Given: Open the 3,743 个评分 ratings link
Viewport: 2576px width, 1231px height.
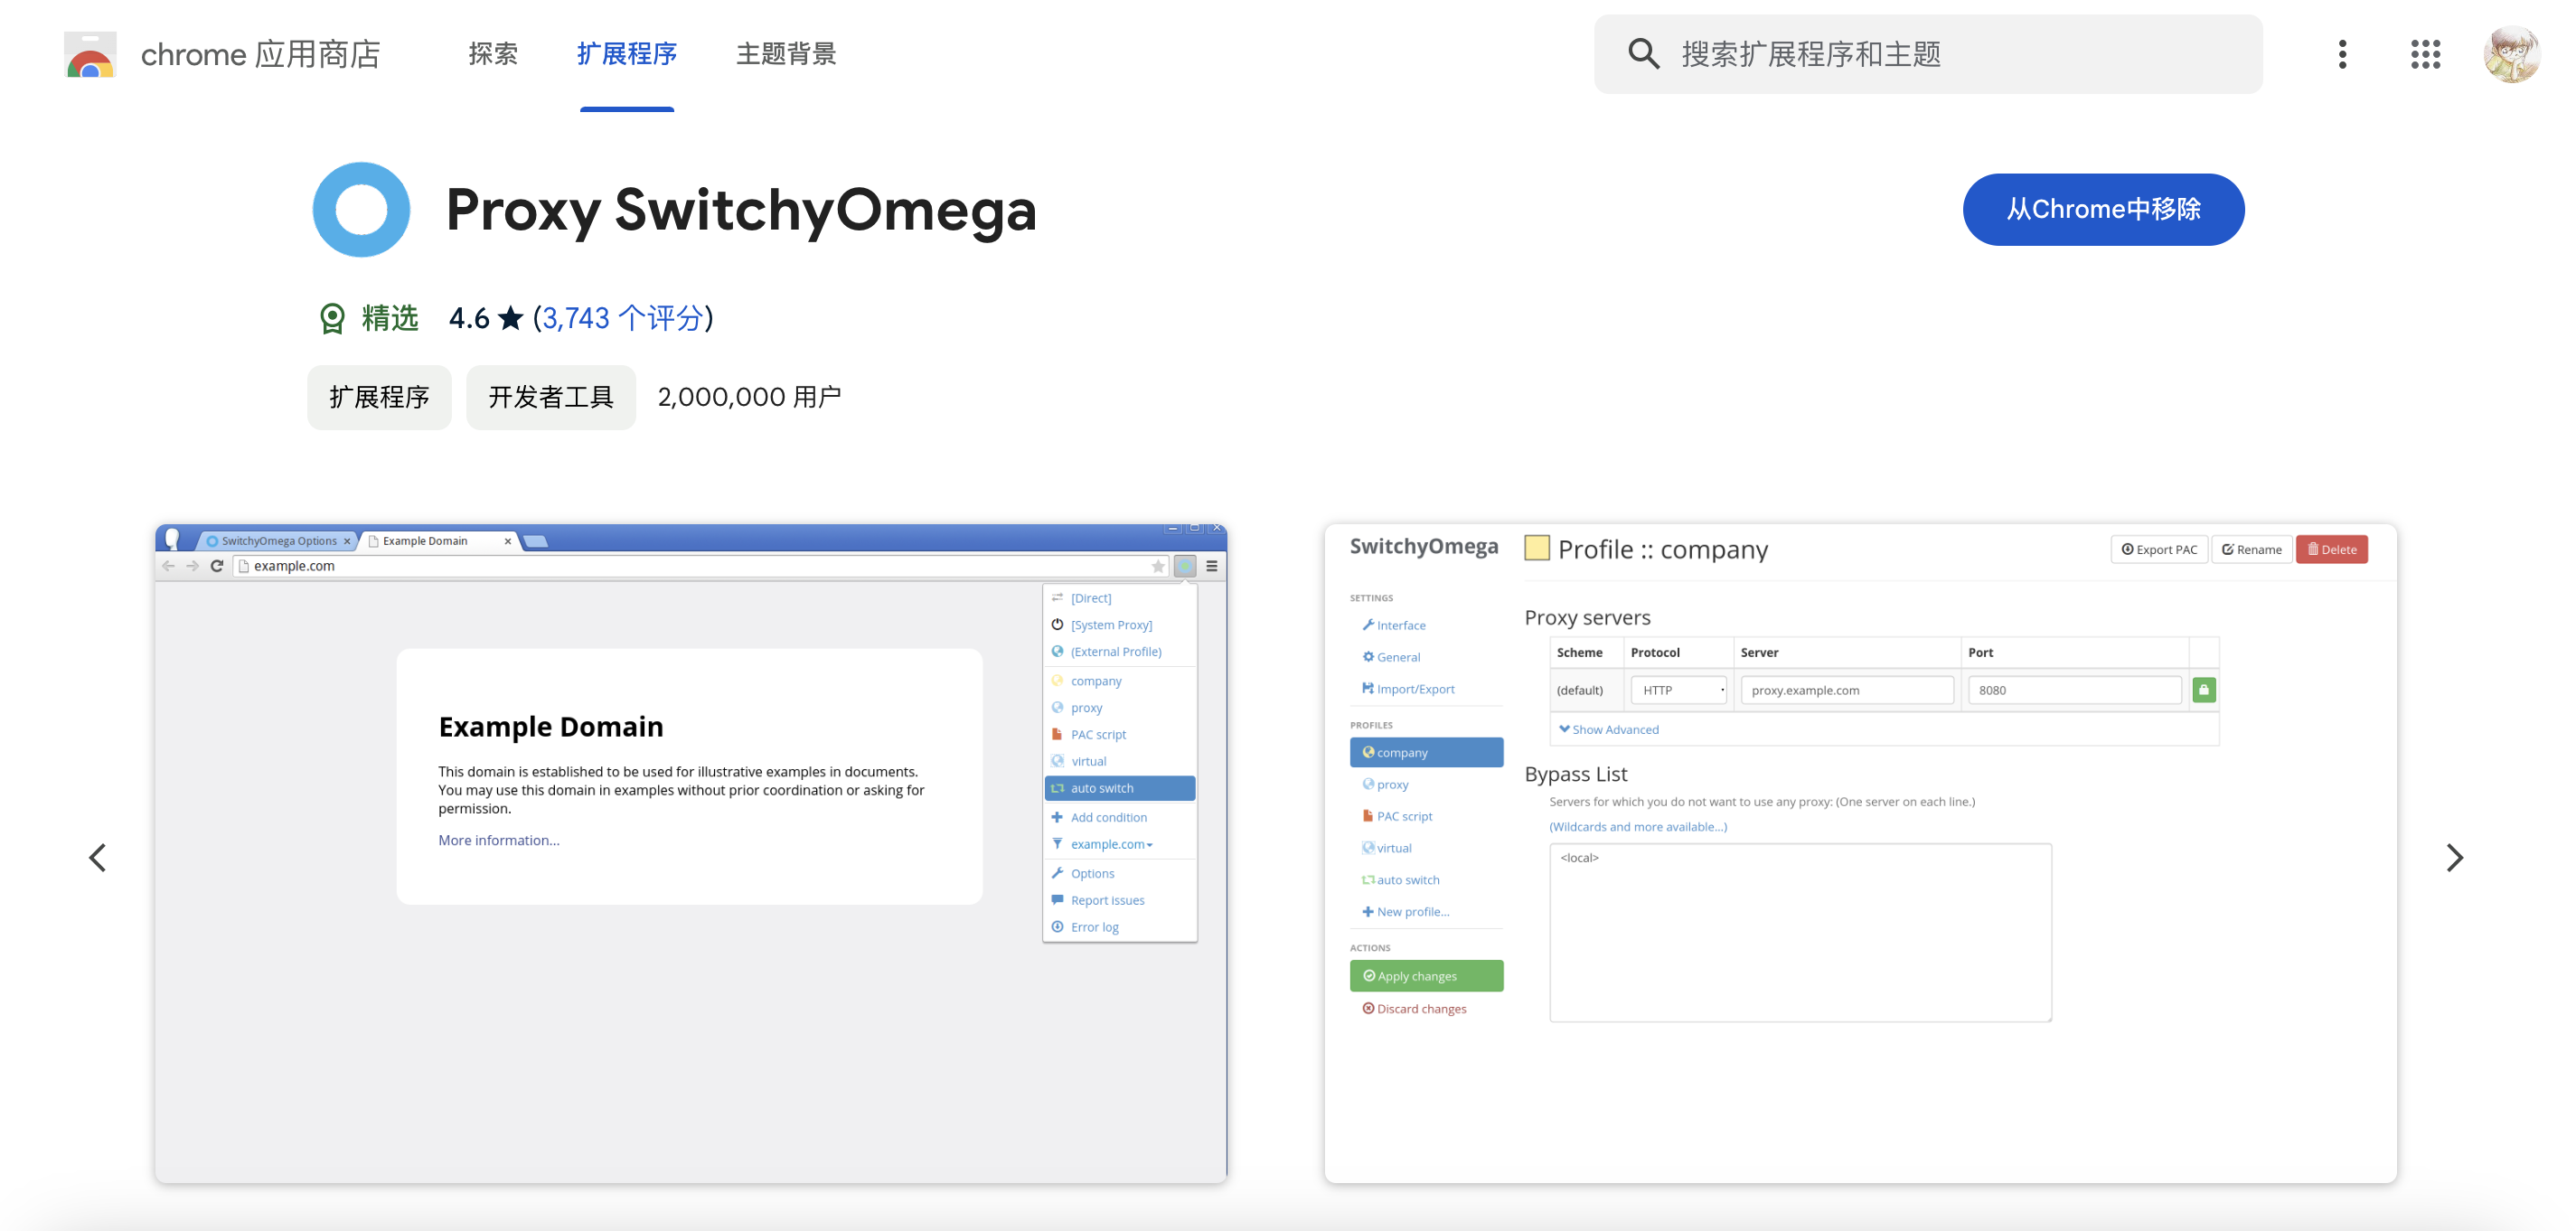Looking at the screenshot, I should tap(622, 318).
